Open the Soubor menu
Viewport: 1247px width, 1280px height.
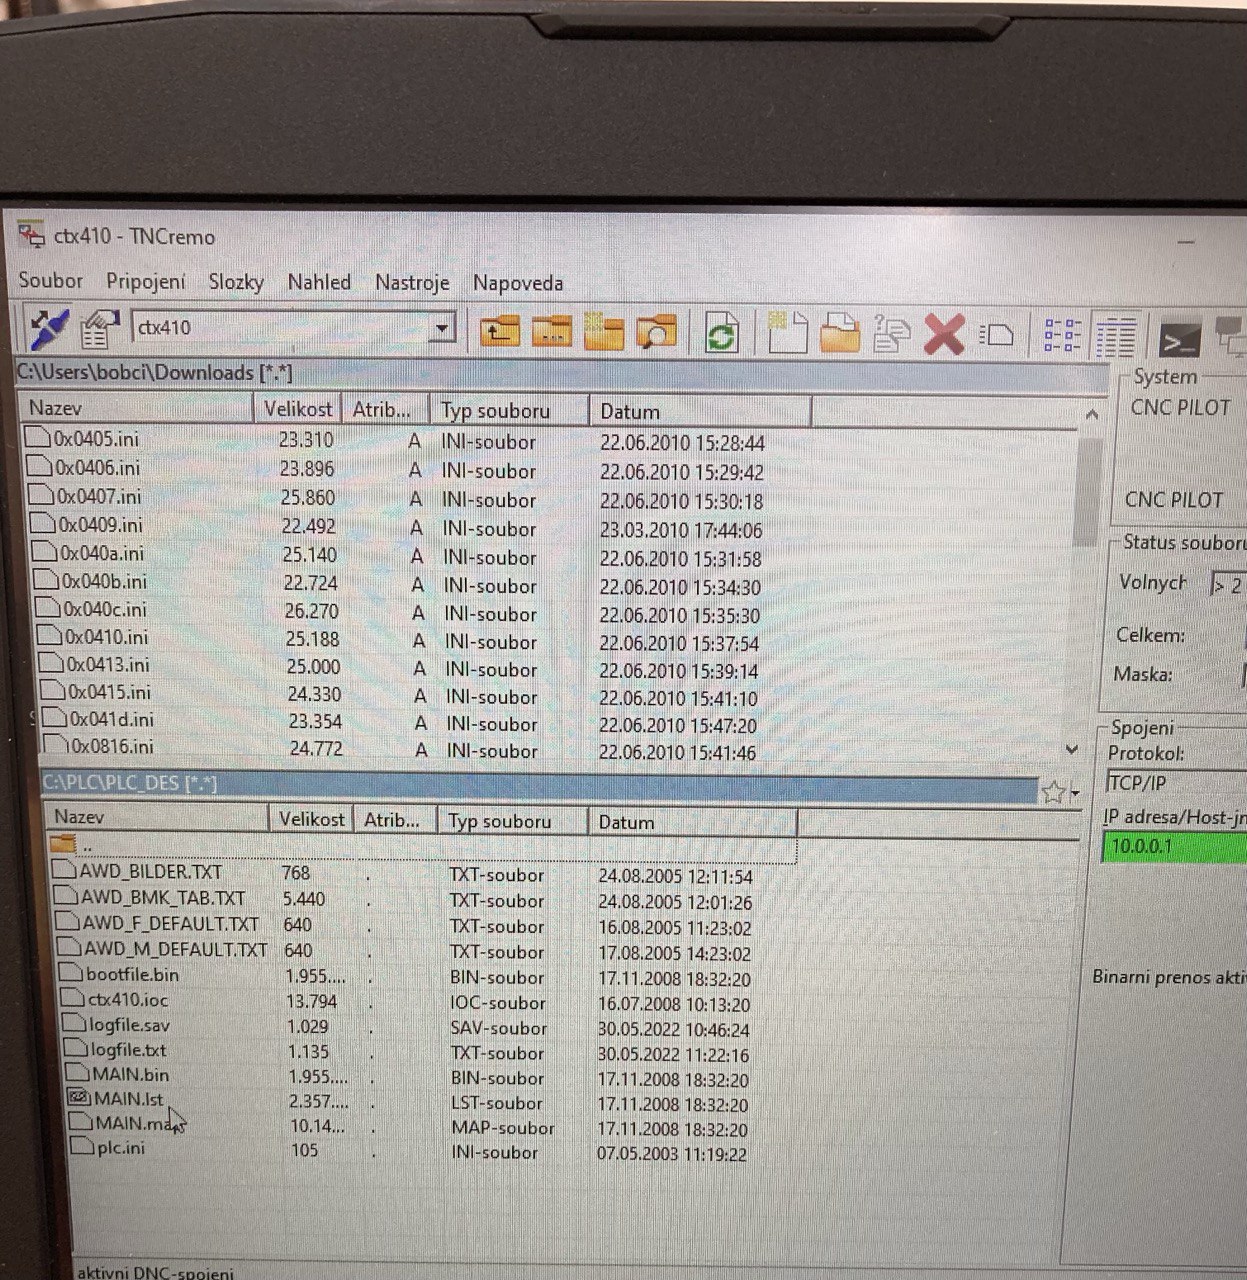click(x=50, y=281)
